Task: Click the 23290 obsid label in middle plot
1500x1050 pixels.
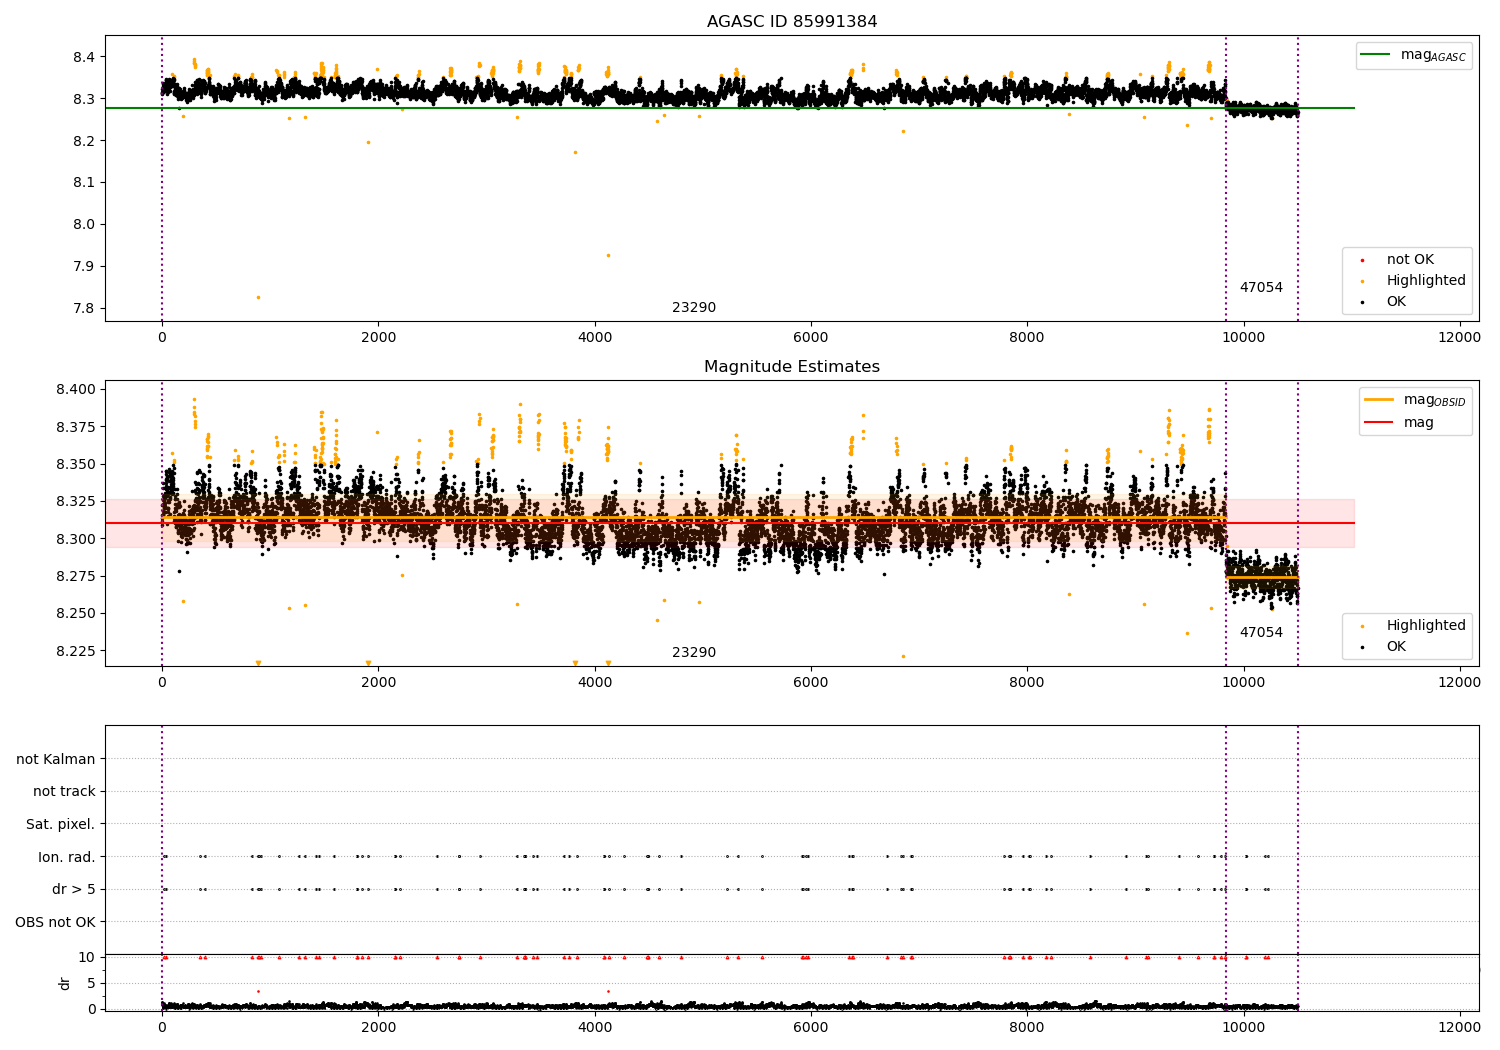Action: click(x=694, y=653)
